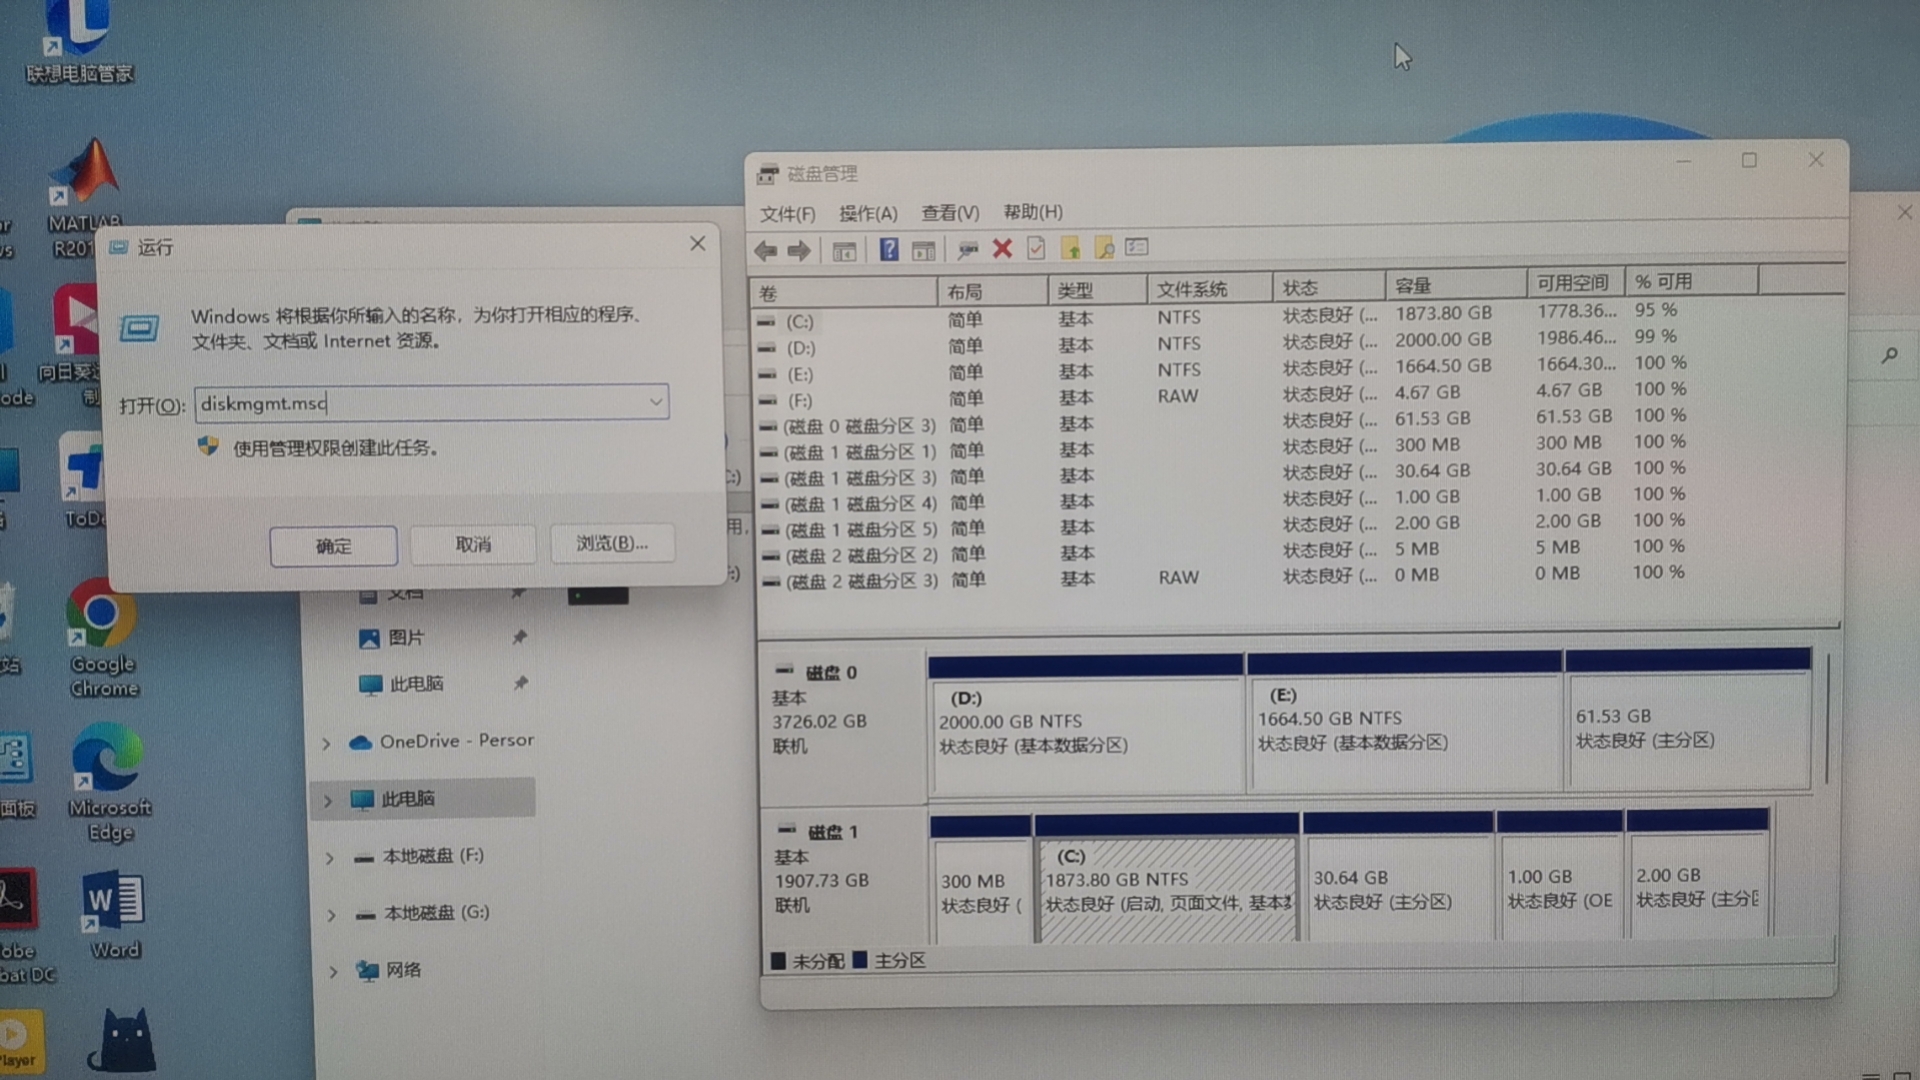This screenshot has height=1080, width=1920.
Task: Click the diskmgmt.msc input field
Action: point(420,403)
